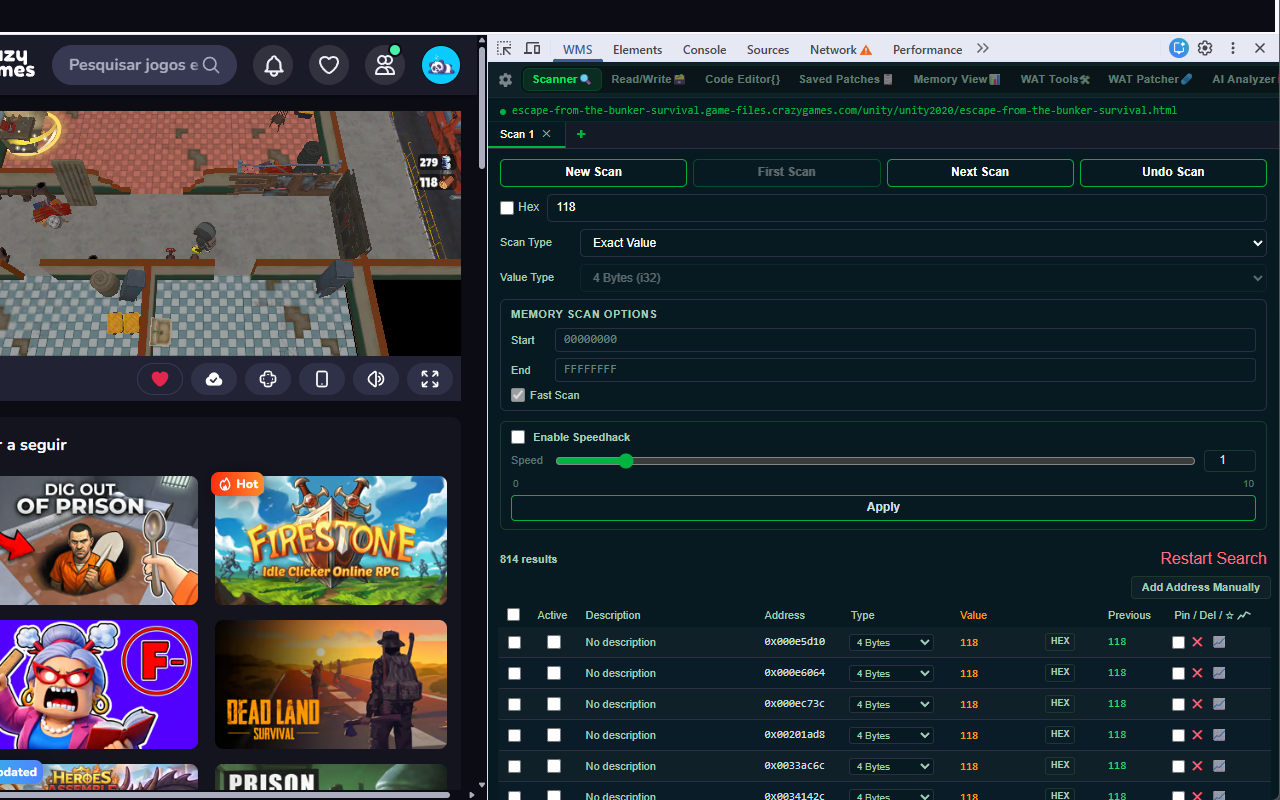Switch to the Elements tab in DevTools

(637, 50)
